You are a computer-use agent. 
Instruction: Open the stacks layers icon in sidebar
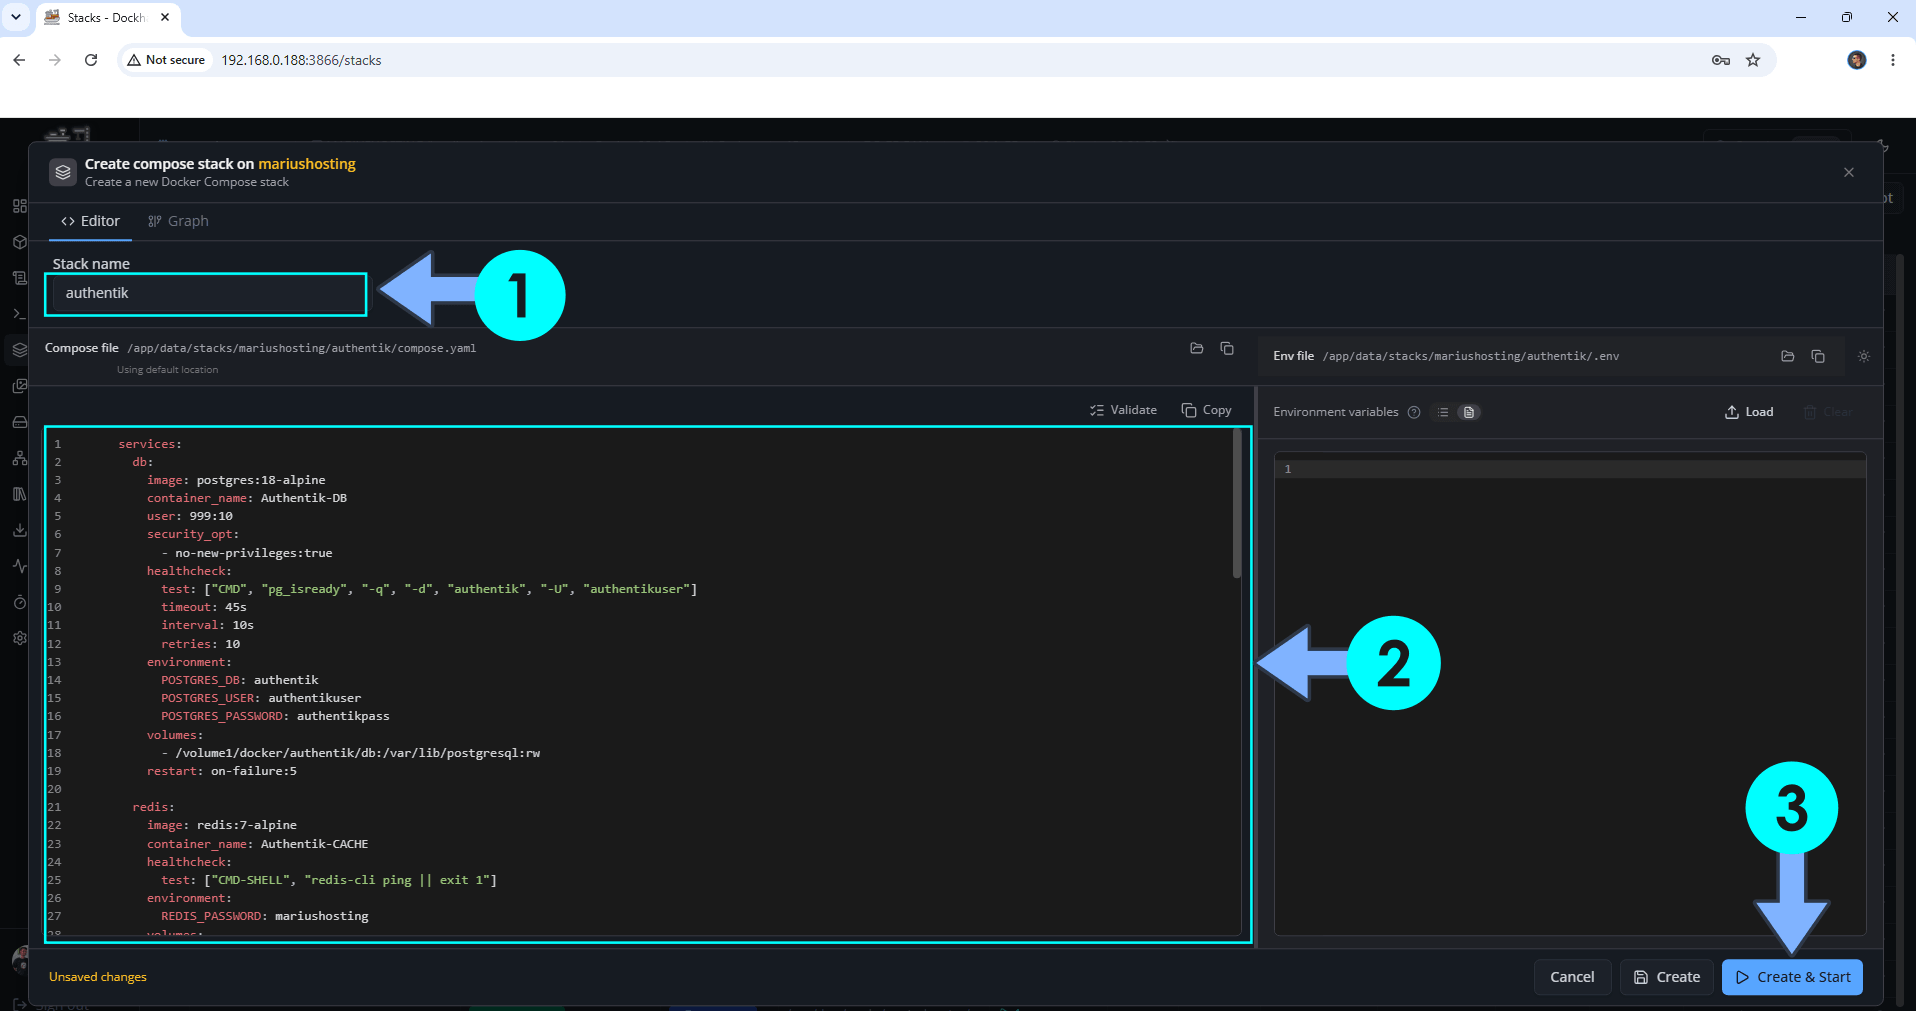tap(19, 350)
